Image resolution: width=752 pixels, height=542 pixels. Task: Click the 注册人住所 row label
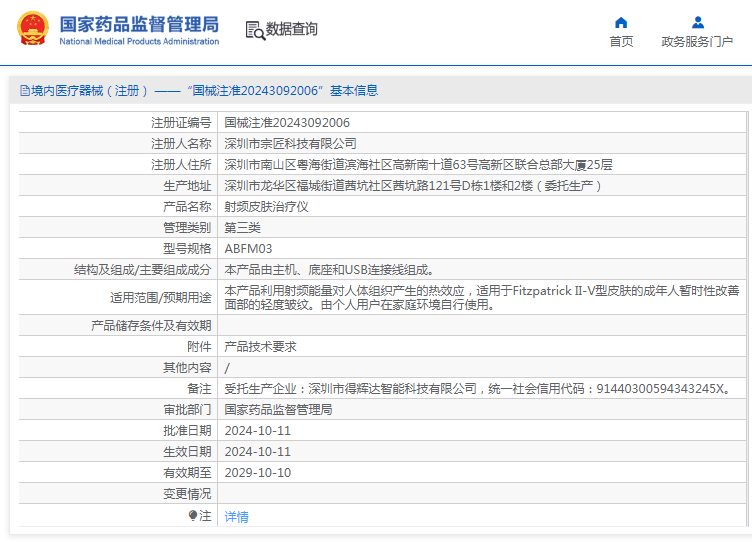pos(181,165)
